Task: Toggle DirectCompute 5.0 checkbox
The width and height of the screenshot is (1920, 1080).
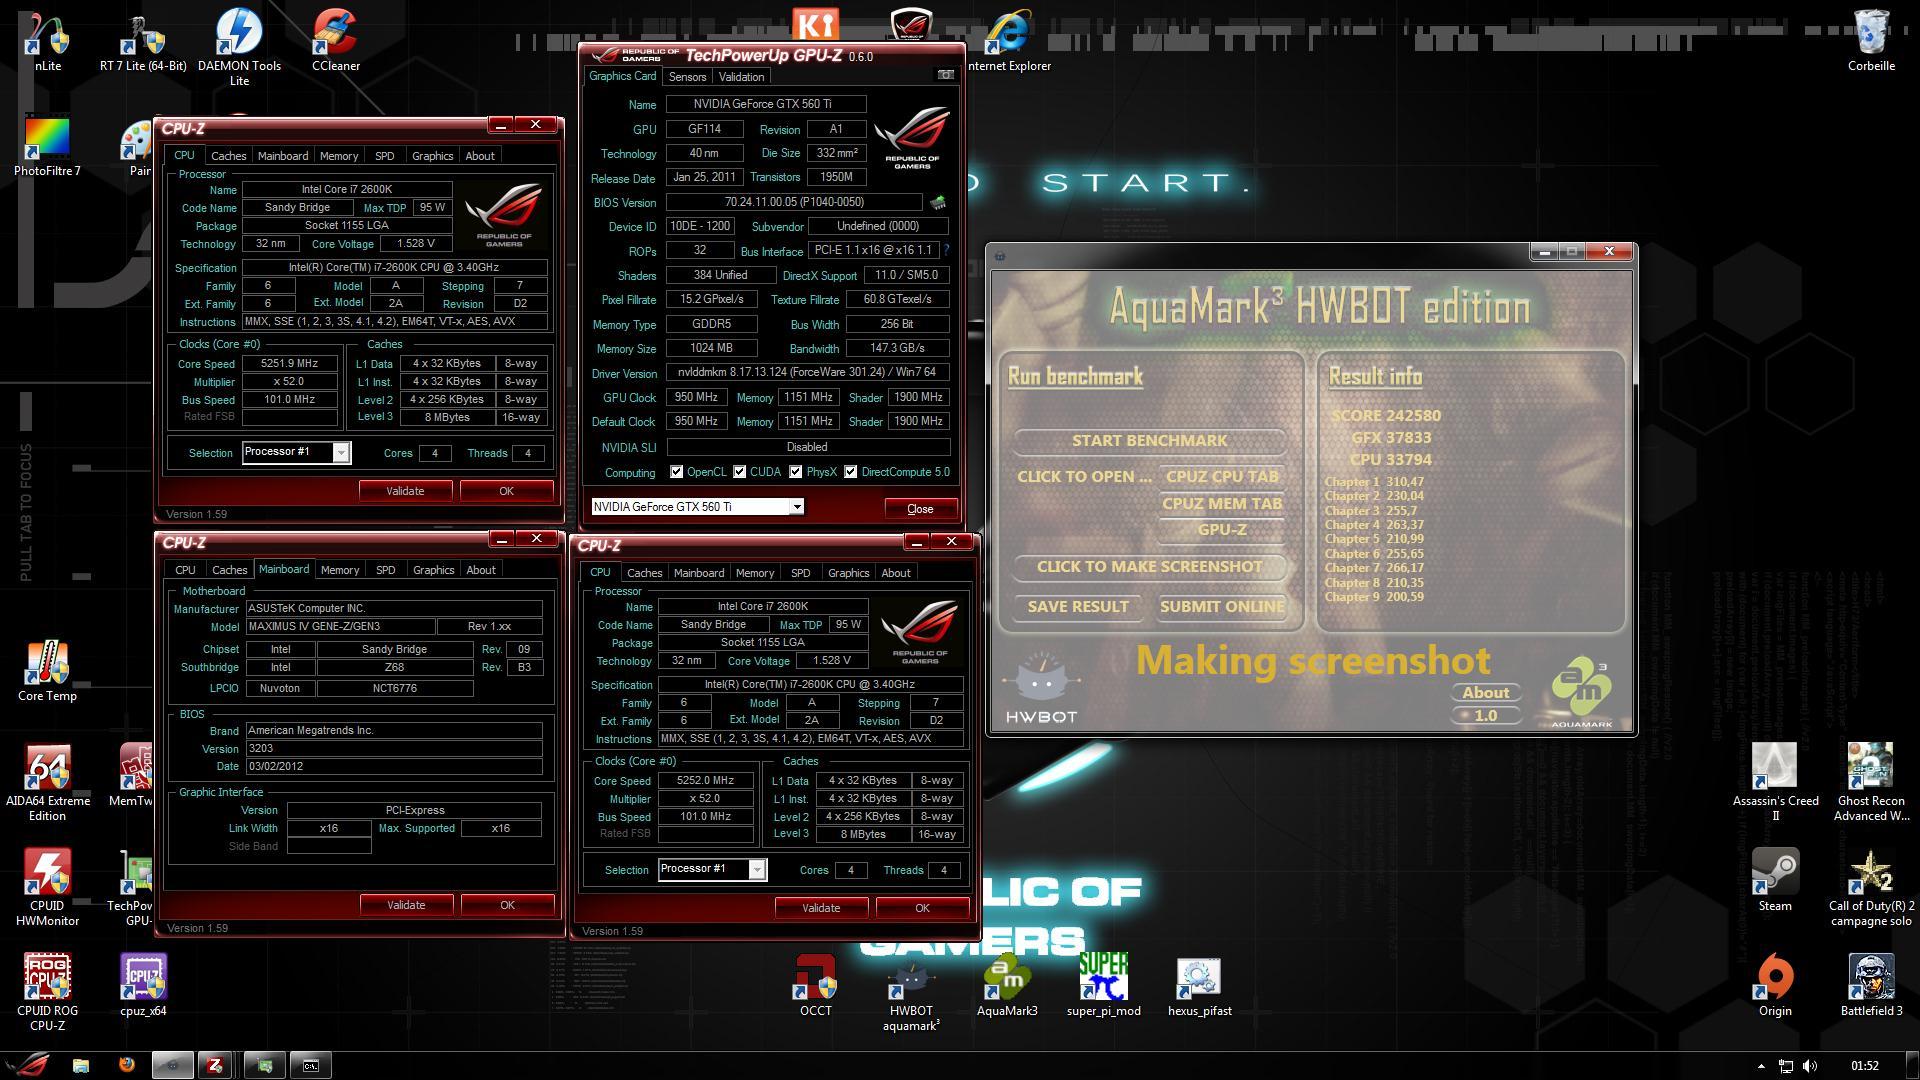Action: point(850,472)
